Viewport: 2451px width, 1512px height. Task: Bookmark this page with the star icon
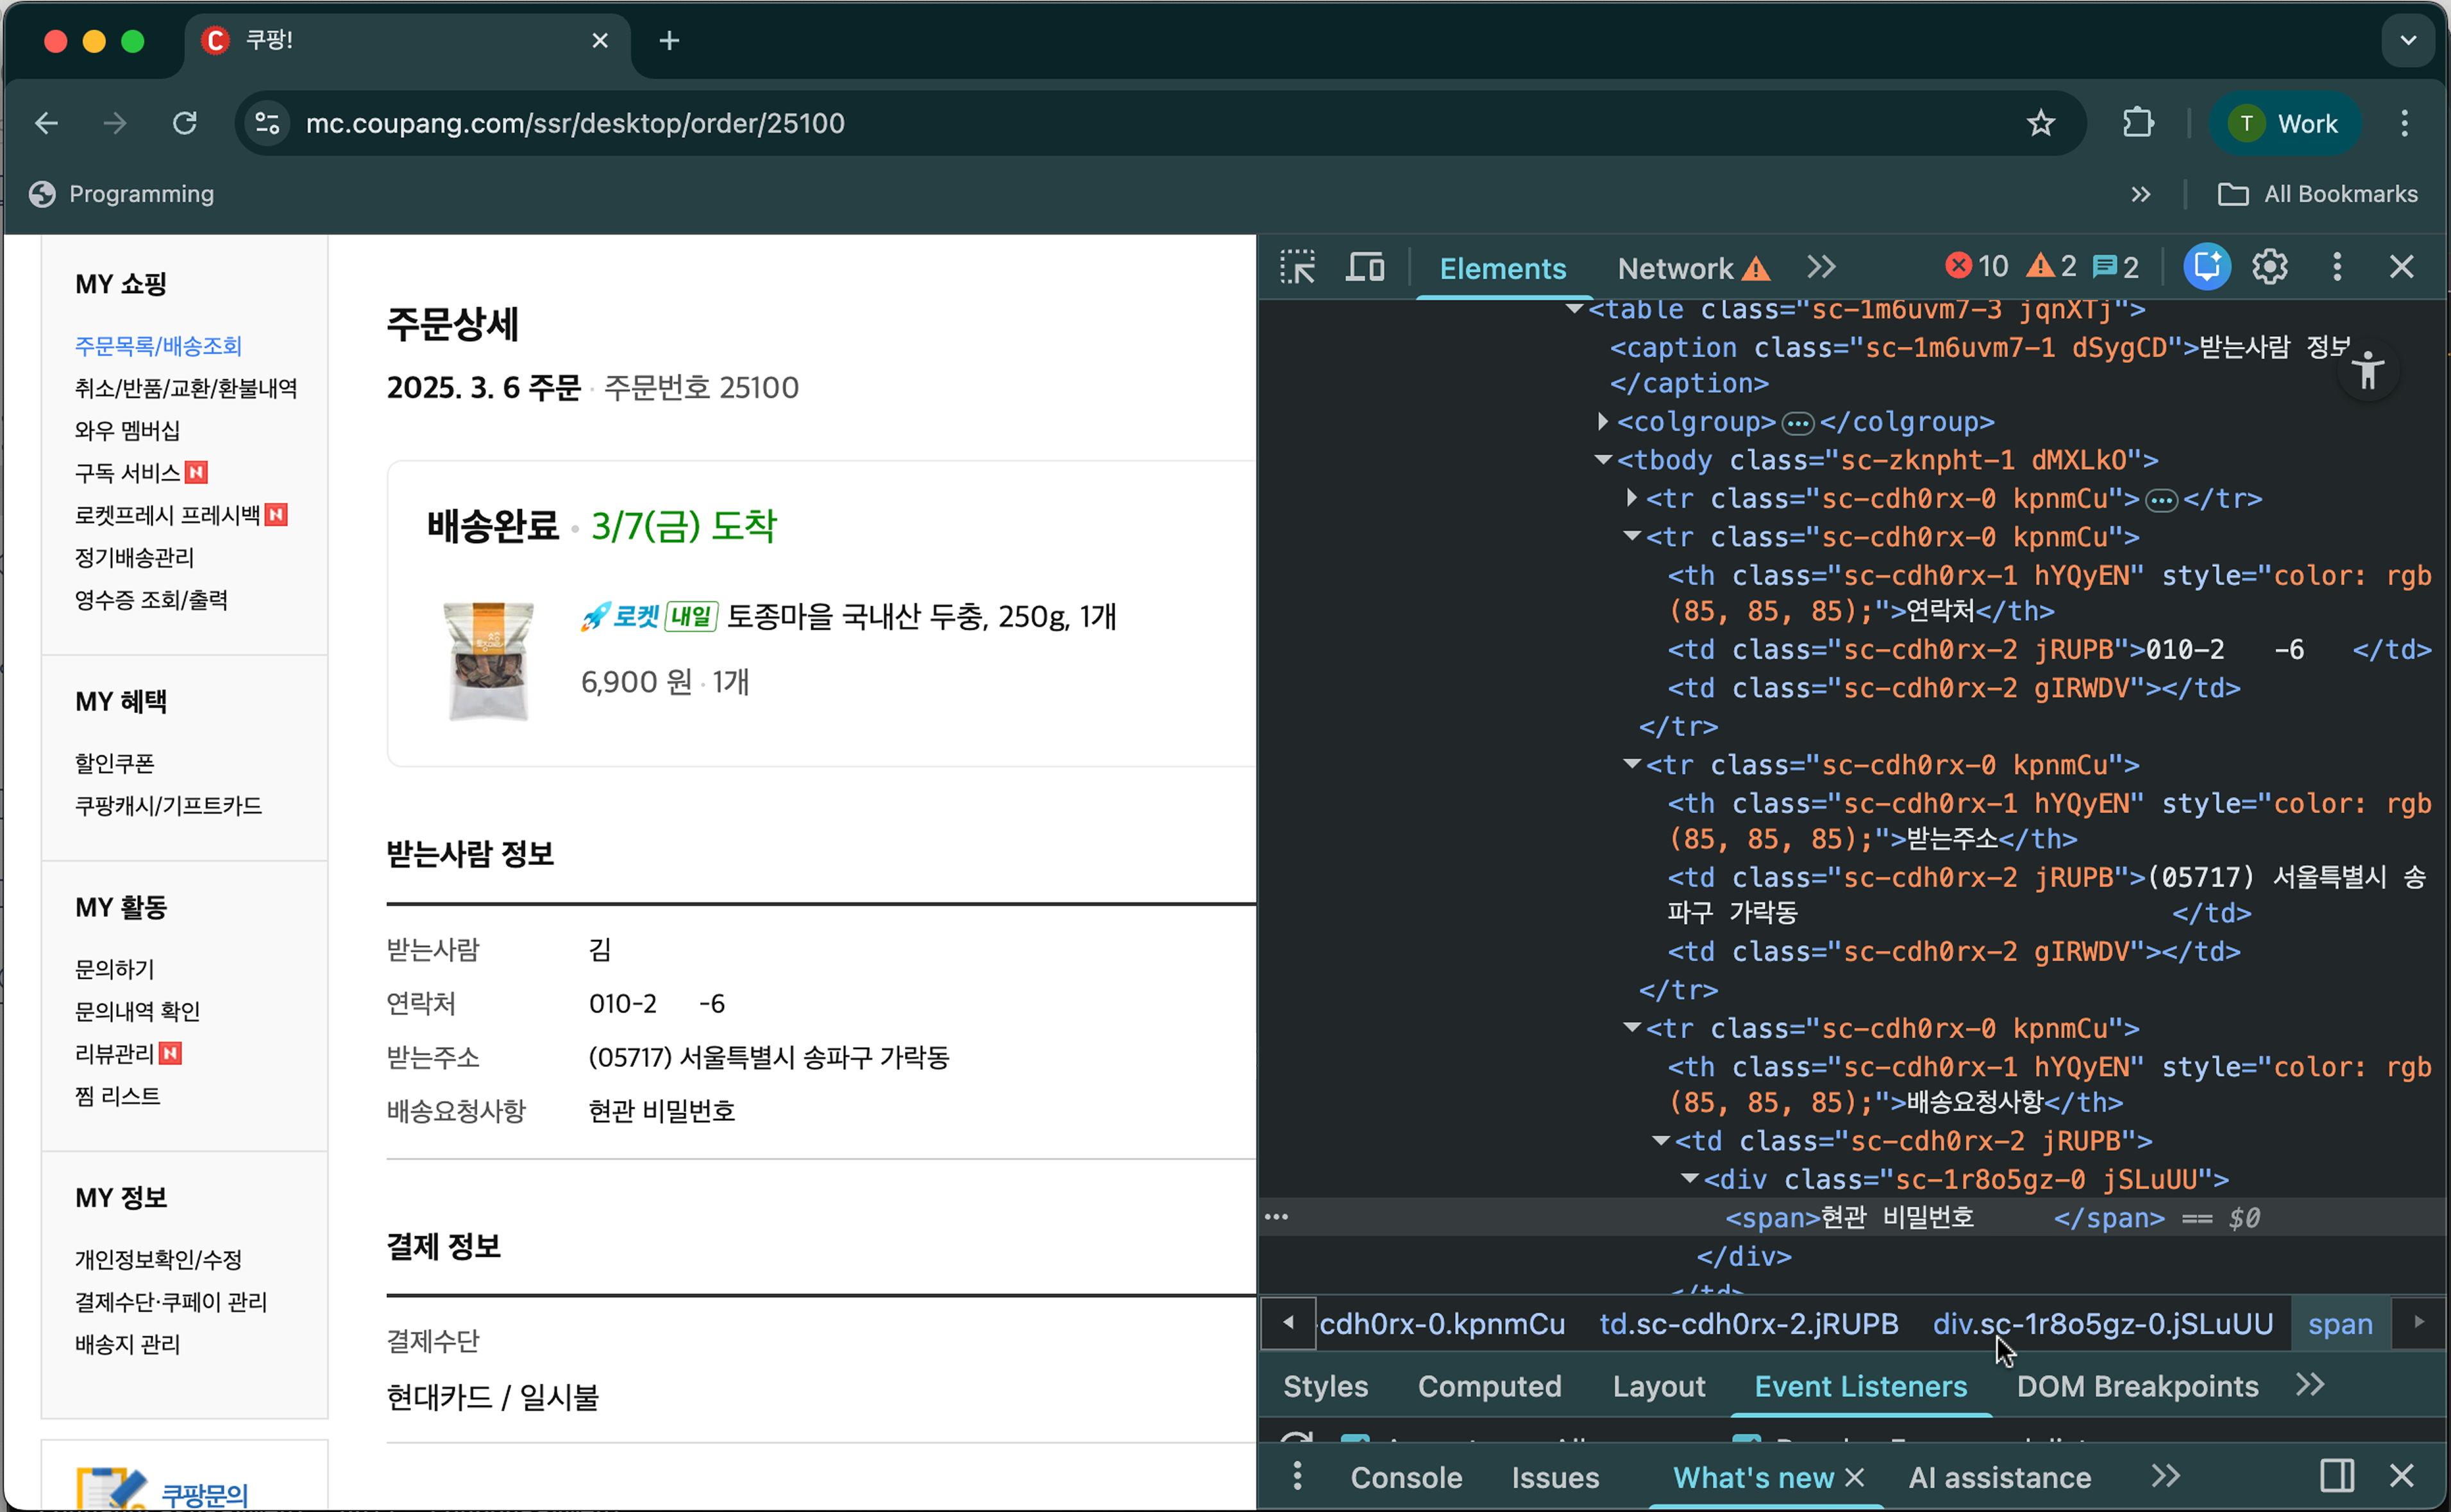(x=2040, y=123)
